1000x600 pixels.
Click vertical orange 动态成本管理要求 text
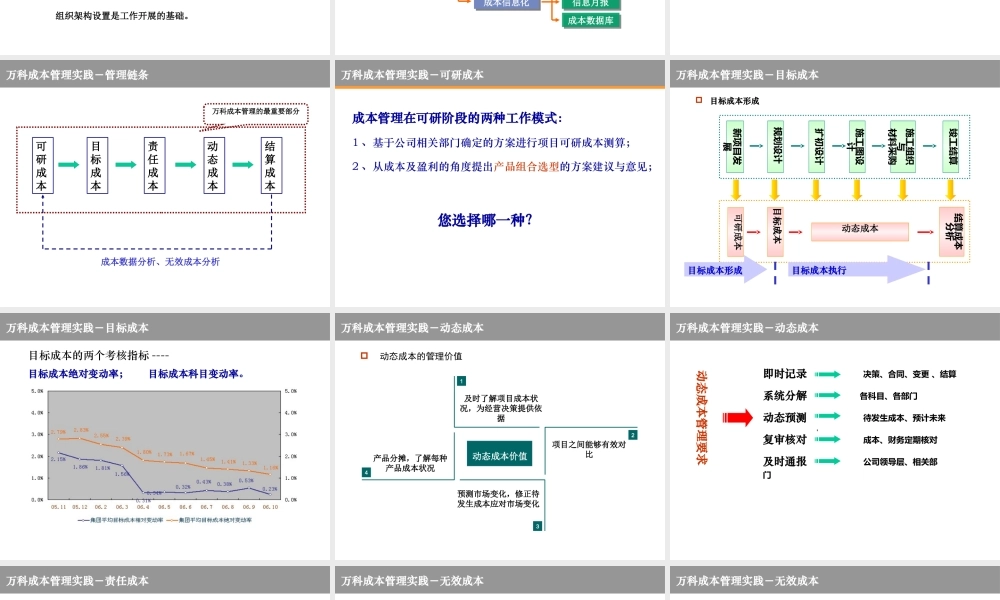701,418
